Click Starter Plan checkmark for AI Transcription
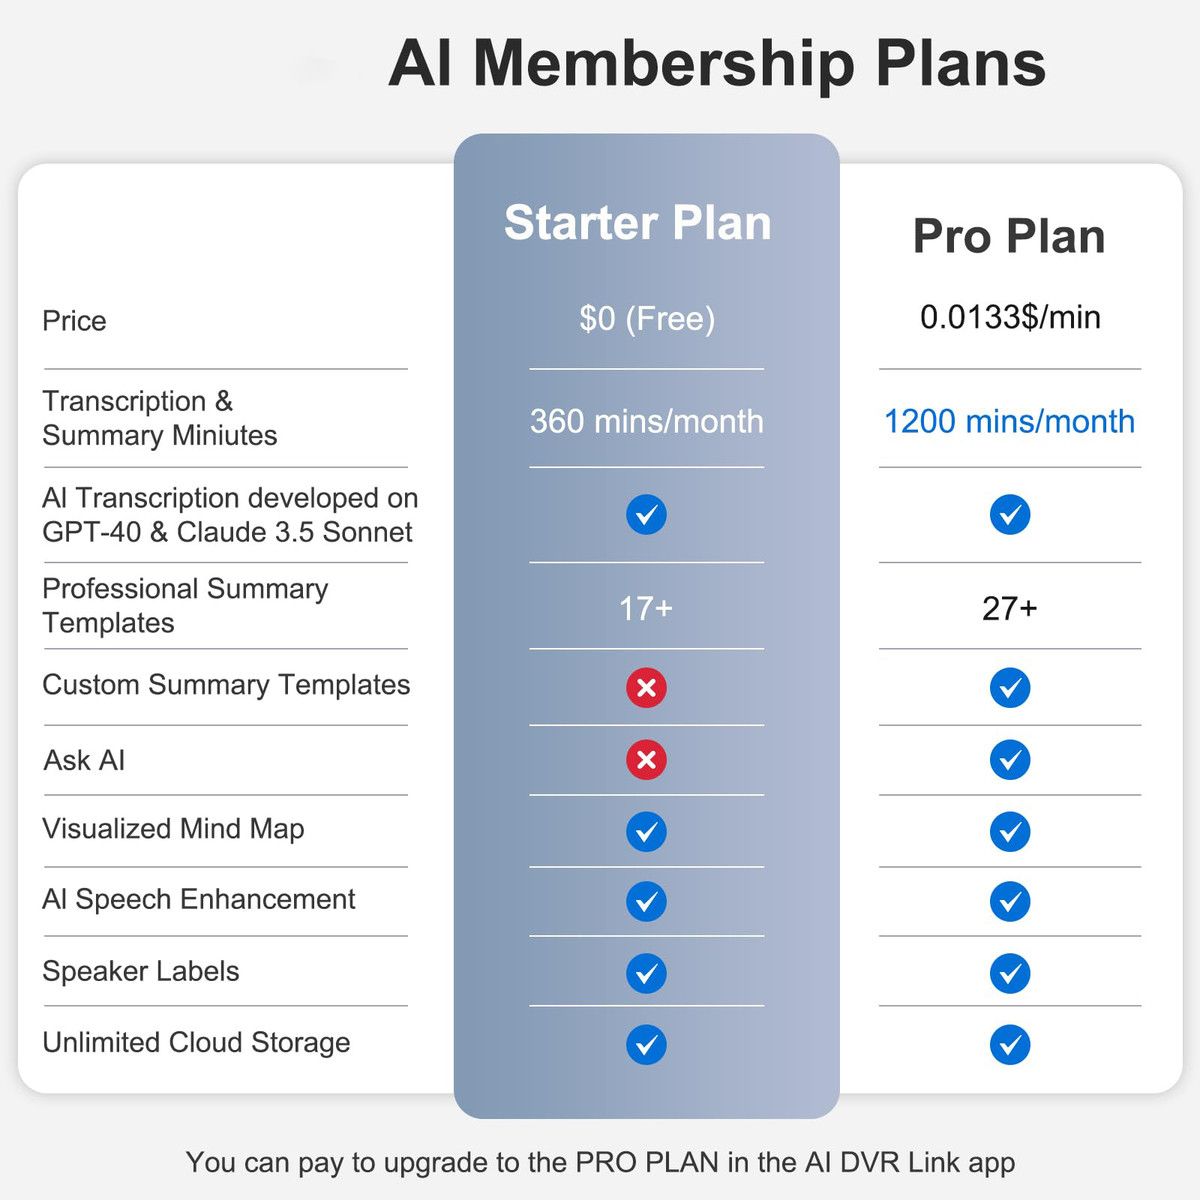Image resolution: width=1200 pixels, height=1200 pixels. click(x=646, y=514)
